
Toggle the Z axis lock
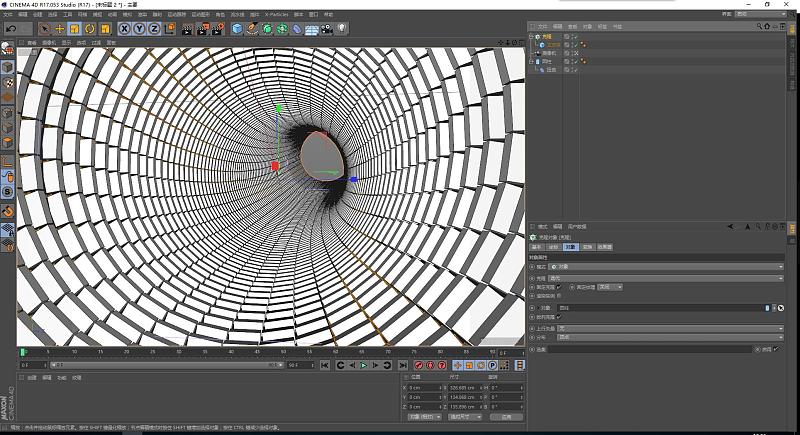pos(154,29)
